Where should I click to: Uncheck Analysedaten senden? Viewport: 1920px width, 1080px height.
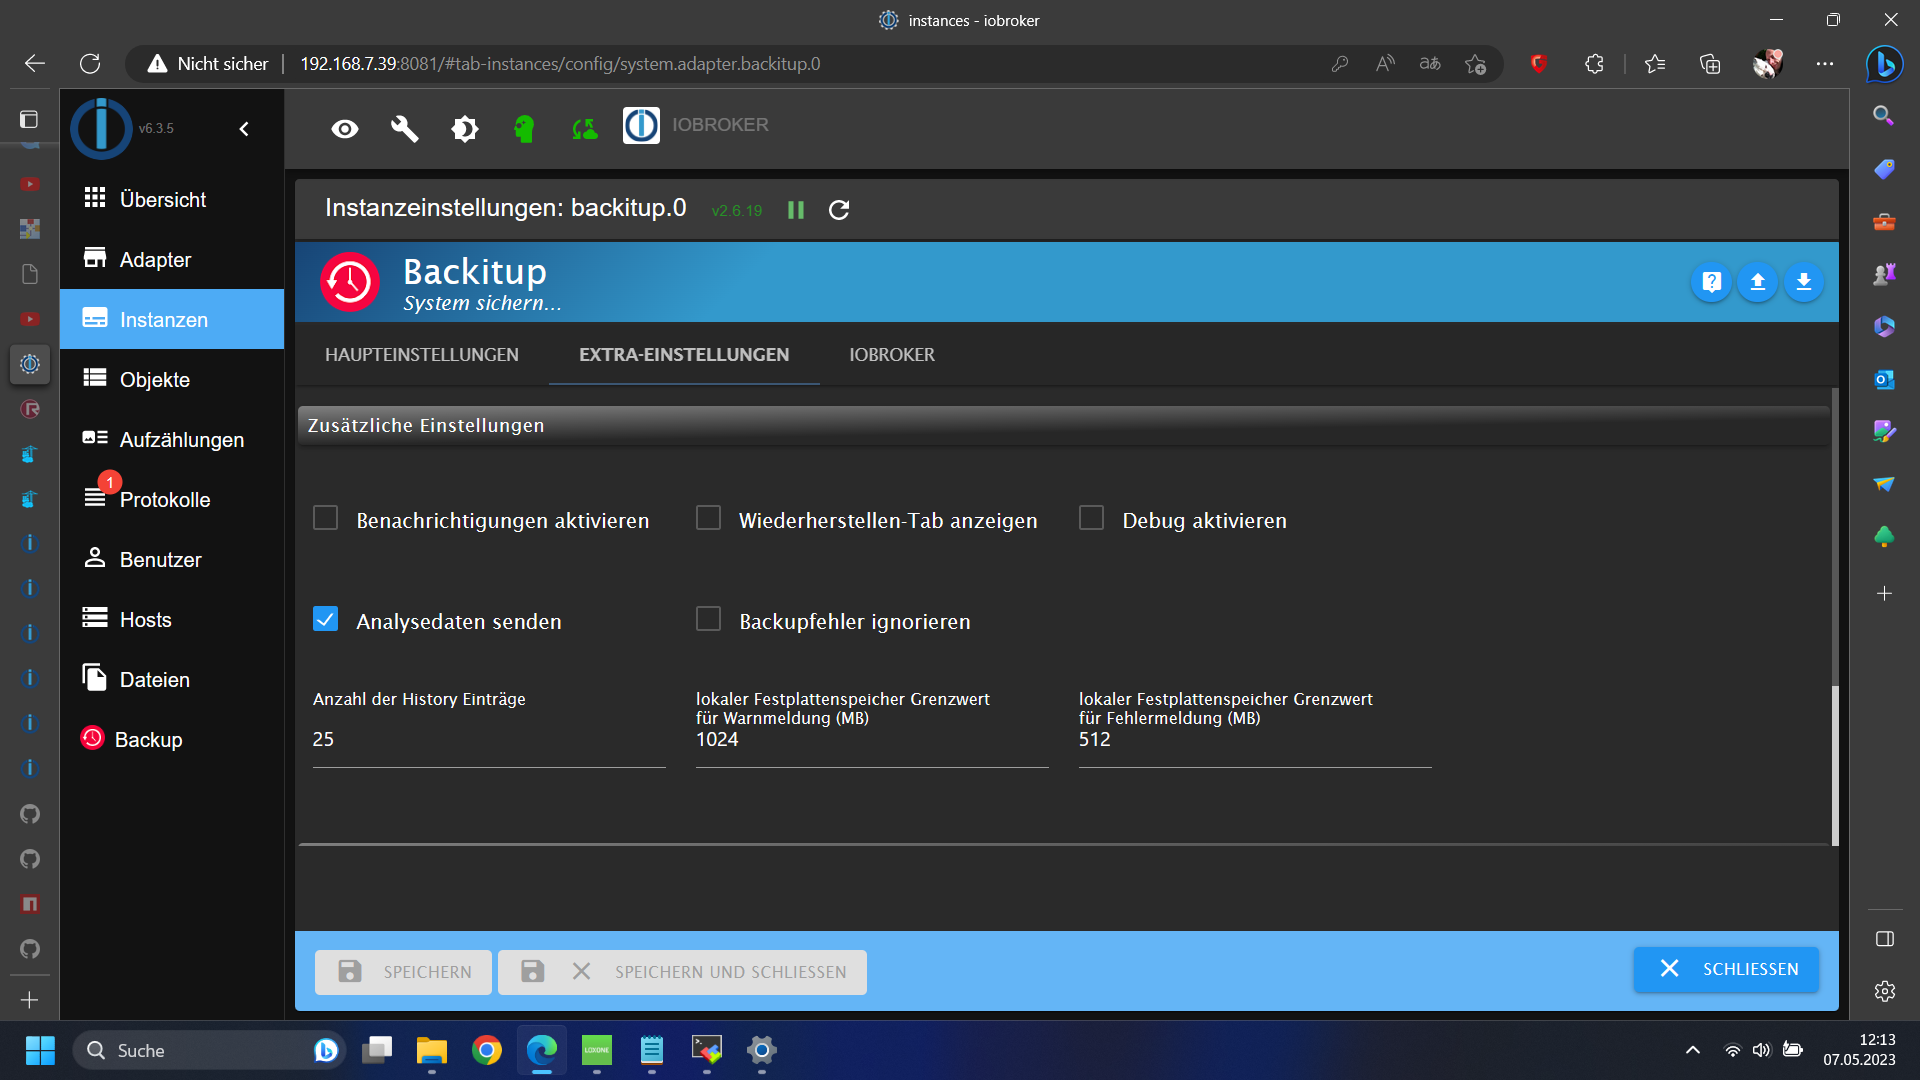(326, 619)
